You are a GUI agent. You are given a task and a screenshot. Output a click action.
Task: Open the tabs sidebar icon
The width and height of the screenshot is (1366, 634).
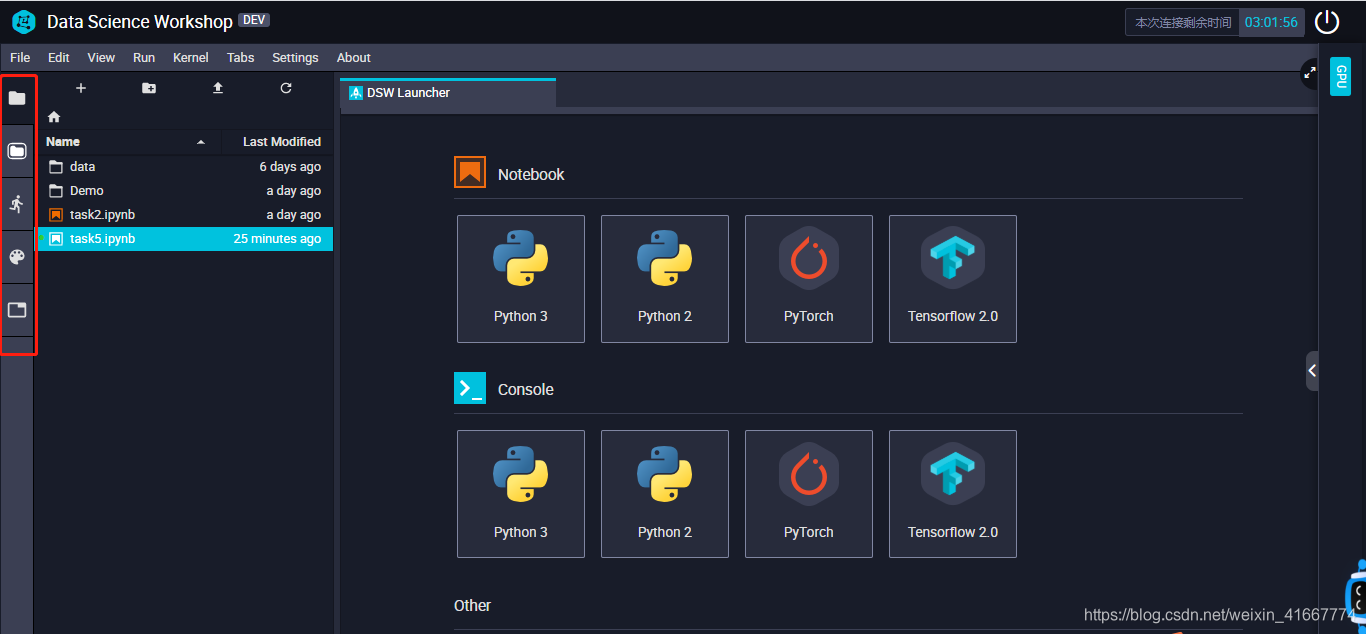tap(17, 310)
